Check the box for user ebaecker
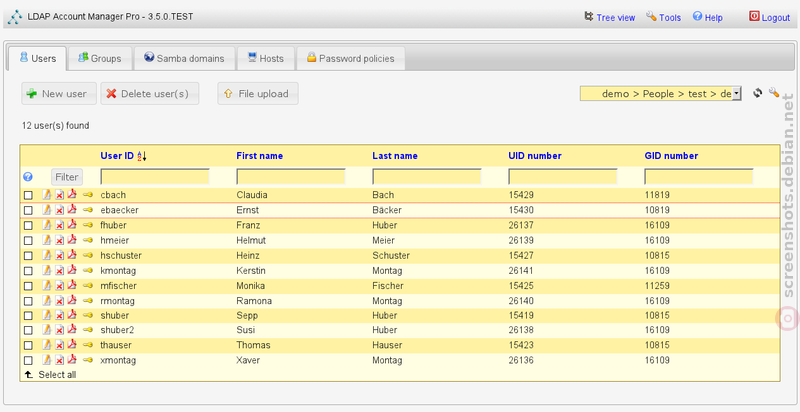This screenshot has height=412, width=800. [28, 210]
